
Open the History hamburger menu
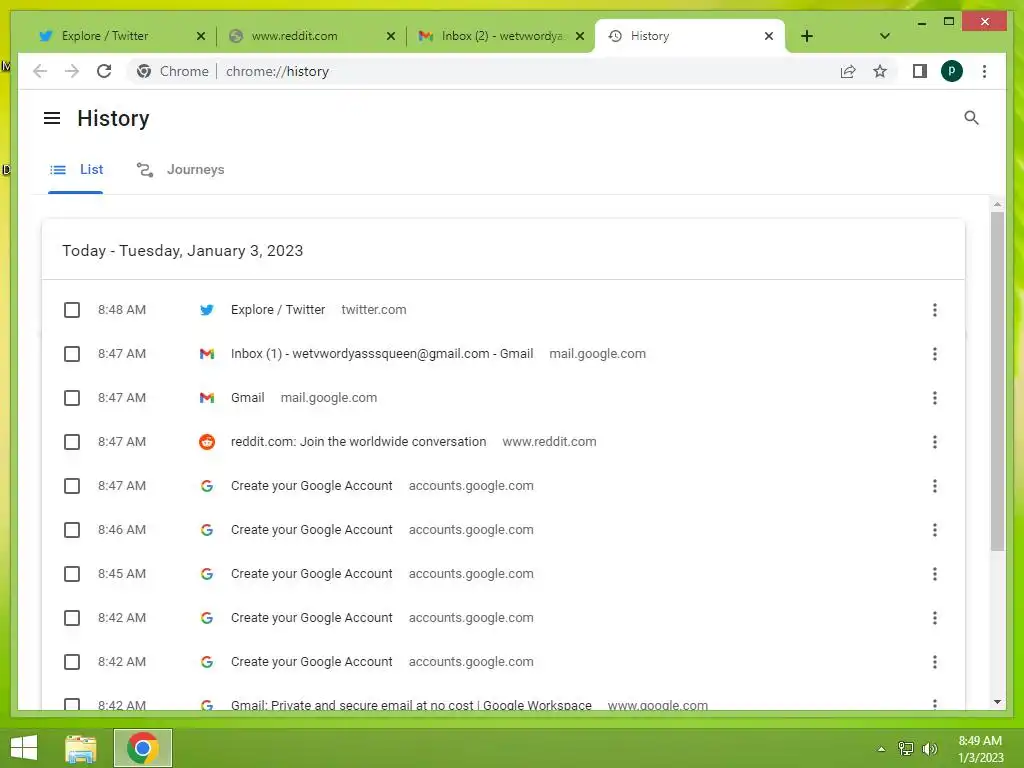tap(52, 118)
